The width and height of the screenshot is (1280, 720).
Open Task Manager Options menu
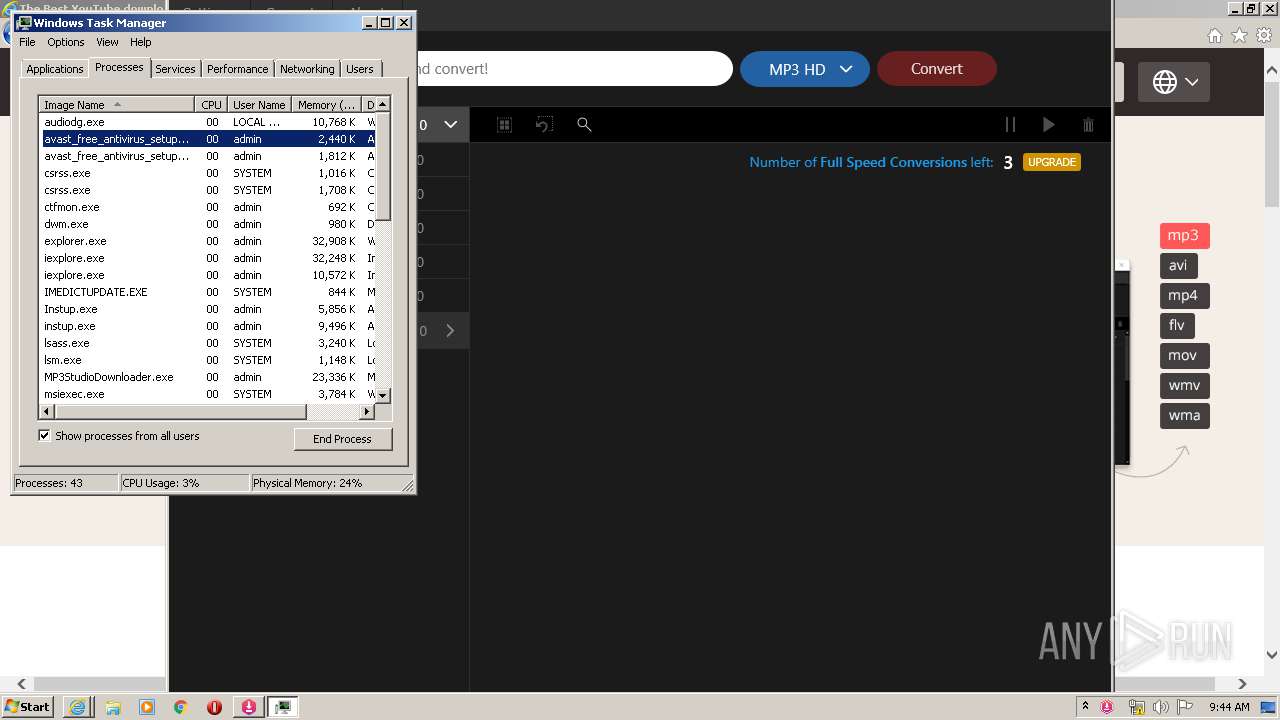[x=66, y=42]
